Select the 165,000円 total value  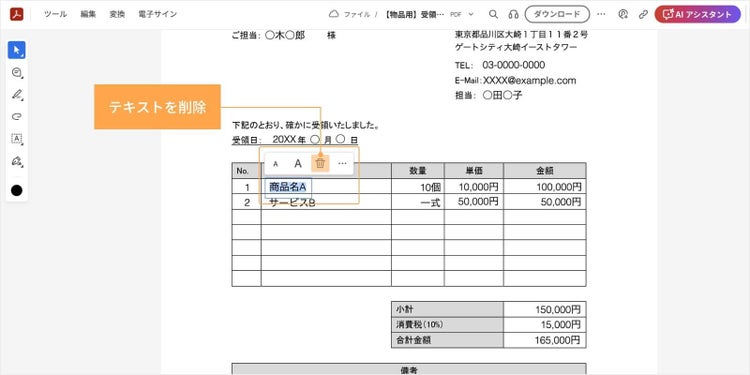pos(558,340)
